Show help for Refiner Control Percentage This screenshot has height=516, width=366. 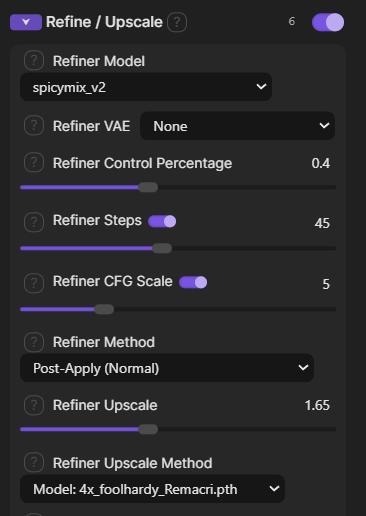pyautogui.click(x=34, y=163)
